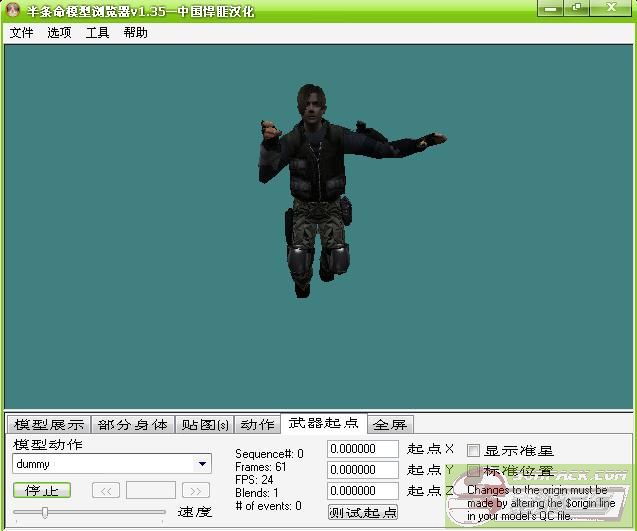Step to previous frame with << button
Screen dimensions: 637x531
click(106, 490)
